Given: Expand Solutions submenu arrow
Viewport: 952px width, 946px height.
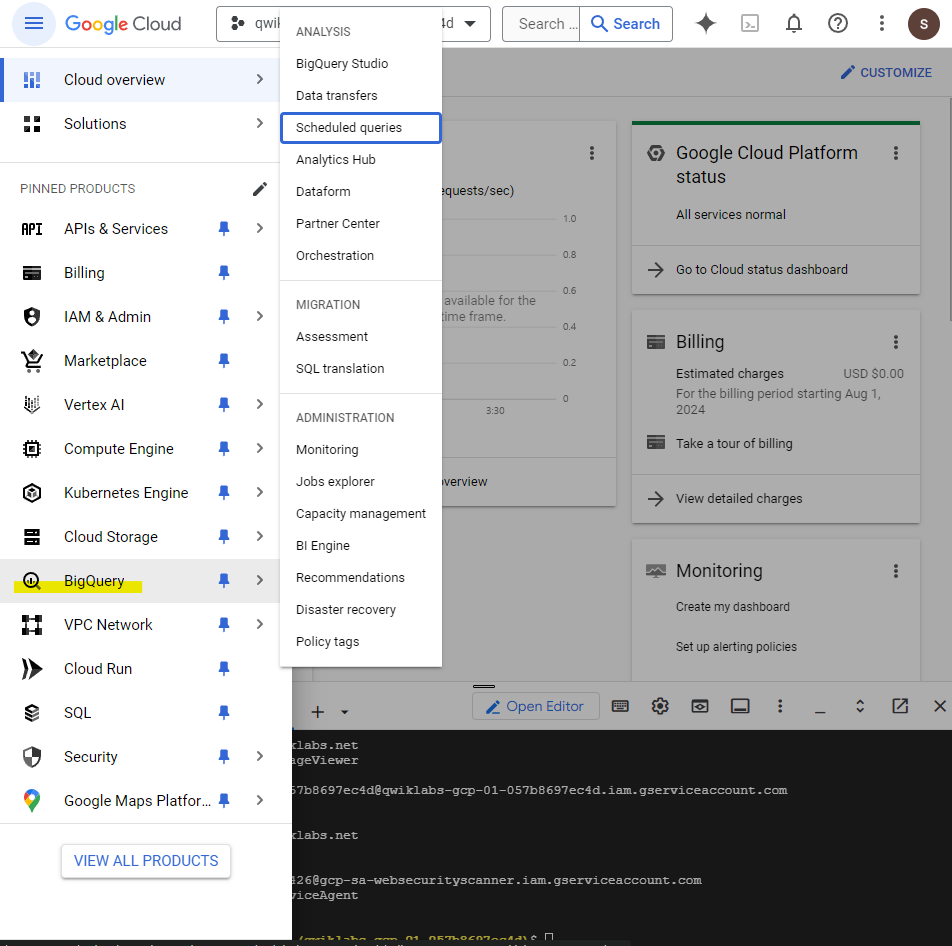Looking at the screenshot, I should tap(260, 123).
